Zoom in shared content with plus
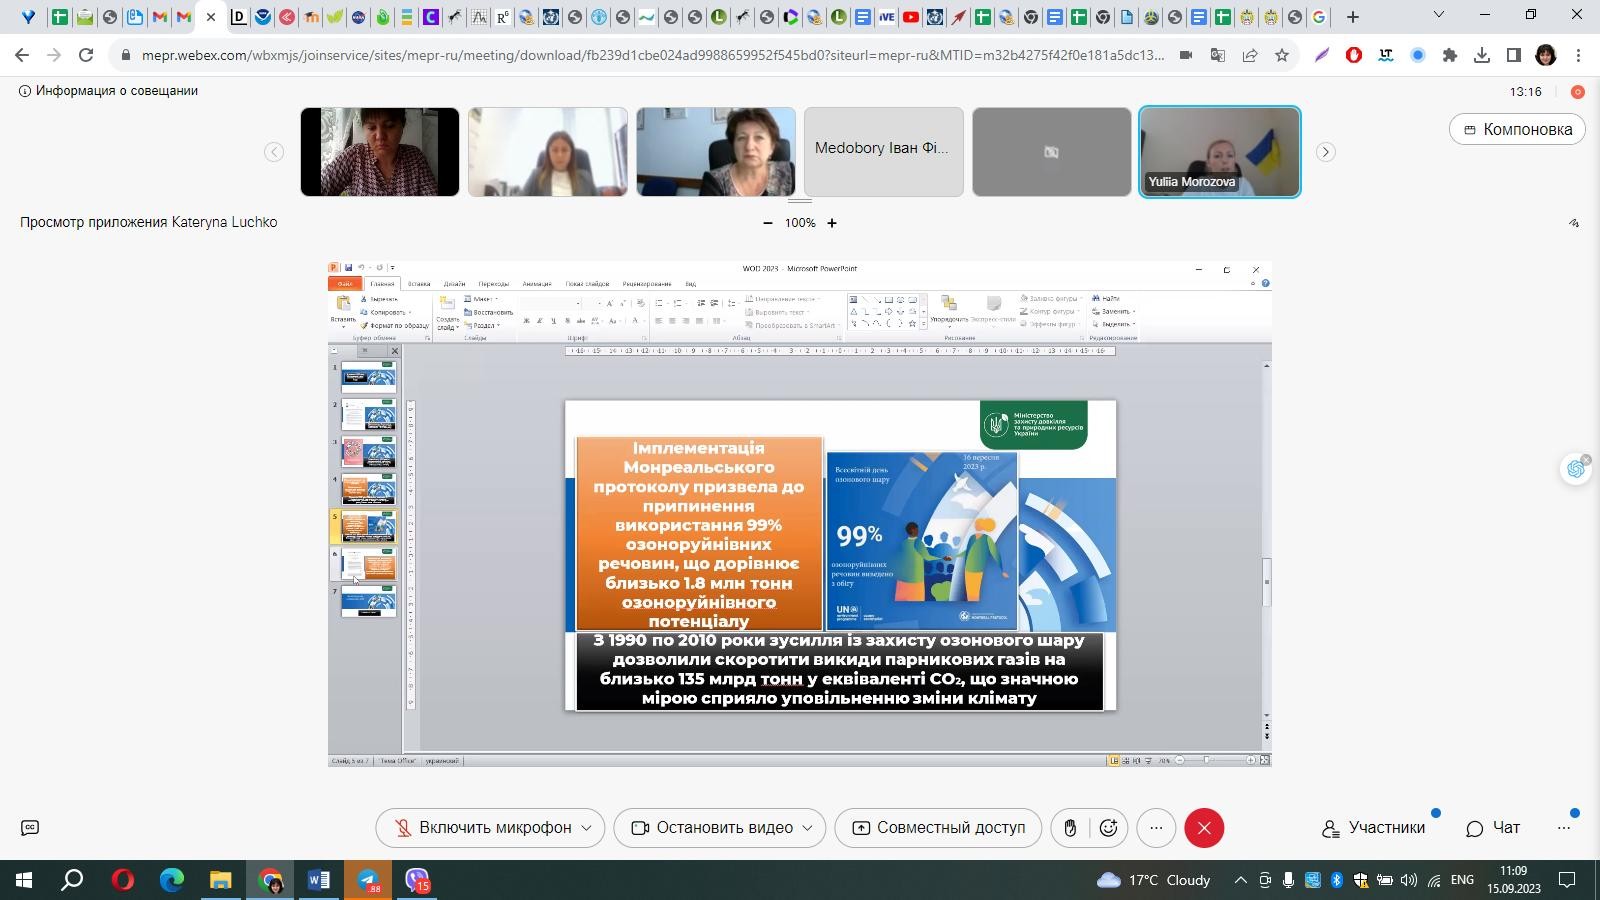The height and width of the screenshot is (900, 1600). [x=831, y=223]
